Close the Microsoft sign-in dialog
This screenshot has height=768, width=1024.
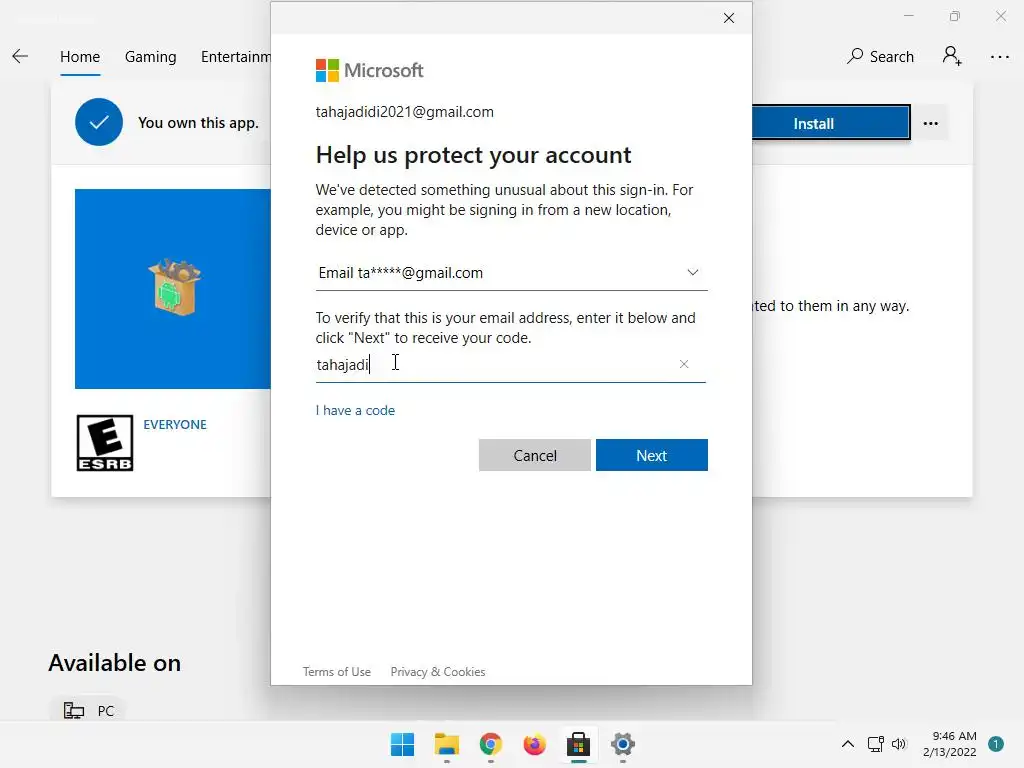[x=729, y=18]
